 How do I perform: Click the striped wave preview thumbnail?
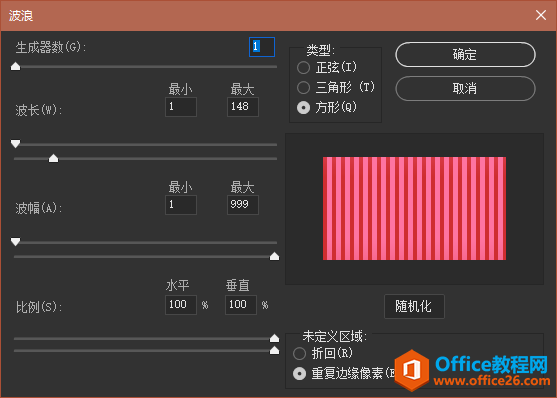(414, 208)
